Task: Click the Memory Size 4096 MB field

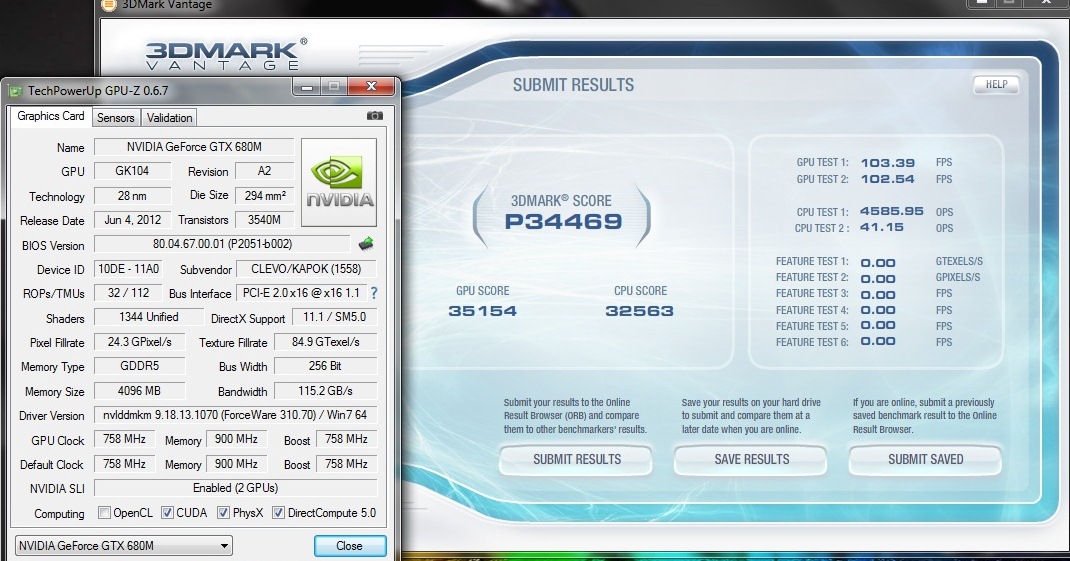Action: pos(139,390)
